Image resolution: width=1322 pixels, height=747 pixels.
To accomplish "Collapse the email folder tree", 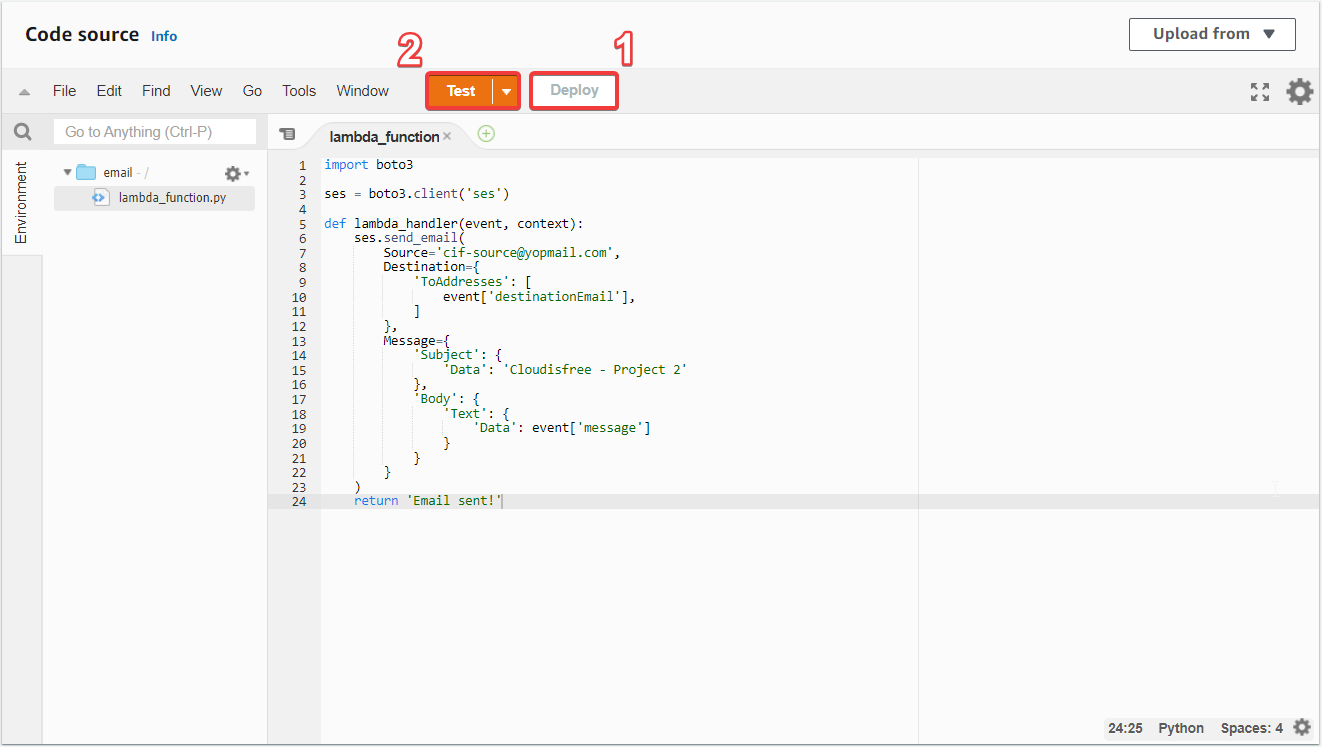I will pyautogui.click(x=68, y=172).
